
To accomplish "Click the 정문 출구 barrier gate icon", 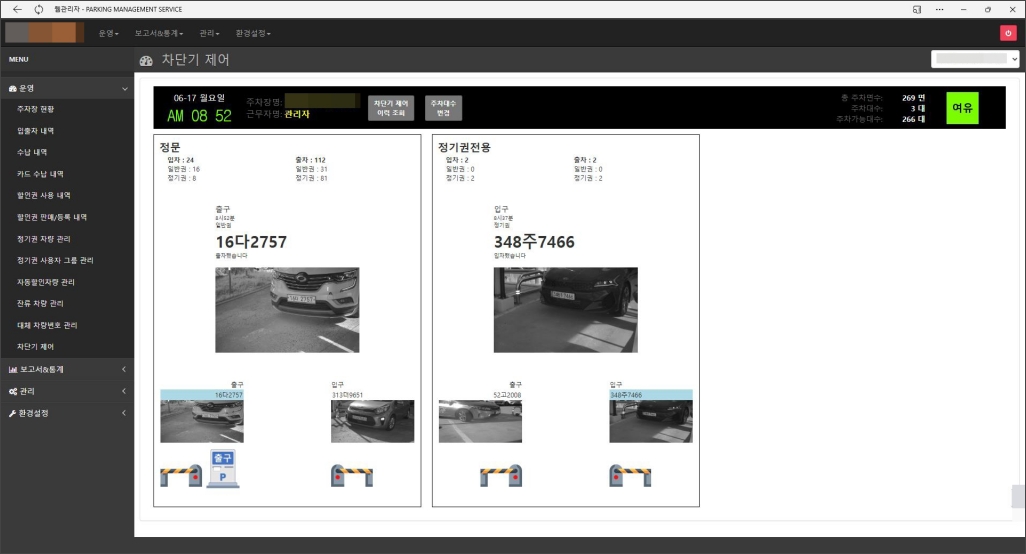I will [x=181, y=476].
